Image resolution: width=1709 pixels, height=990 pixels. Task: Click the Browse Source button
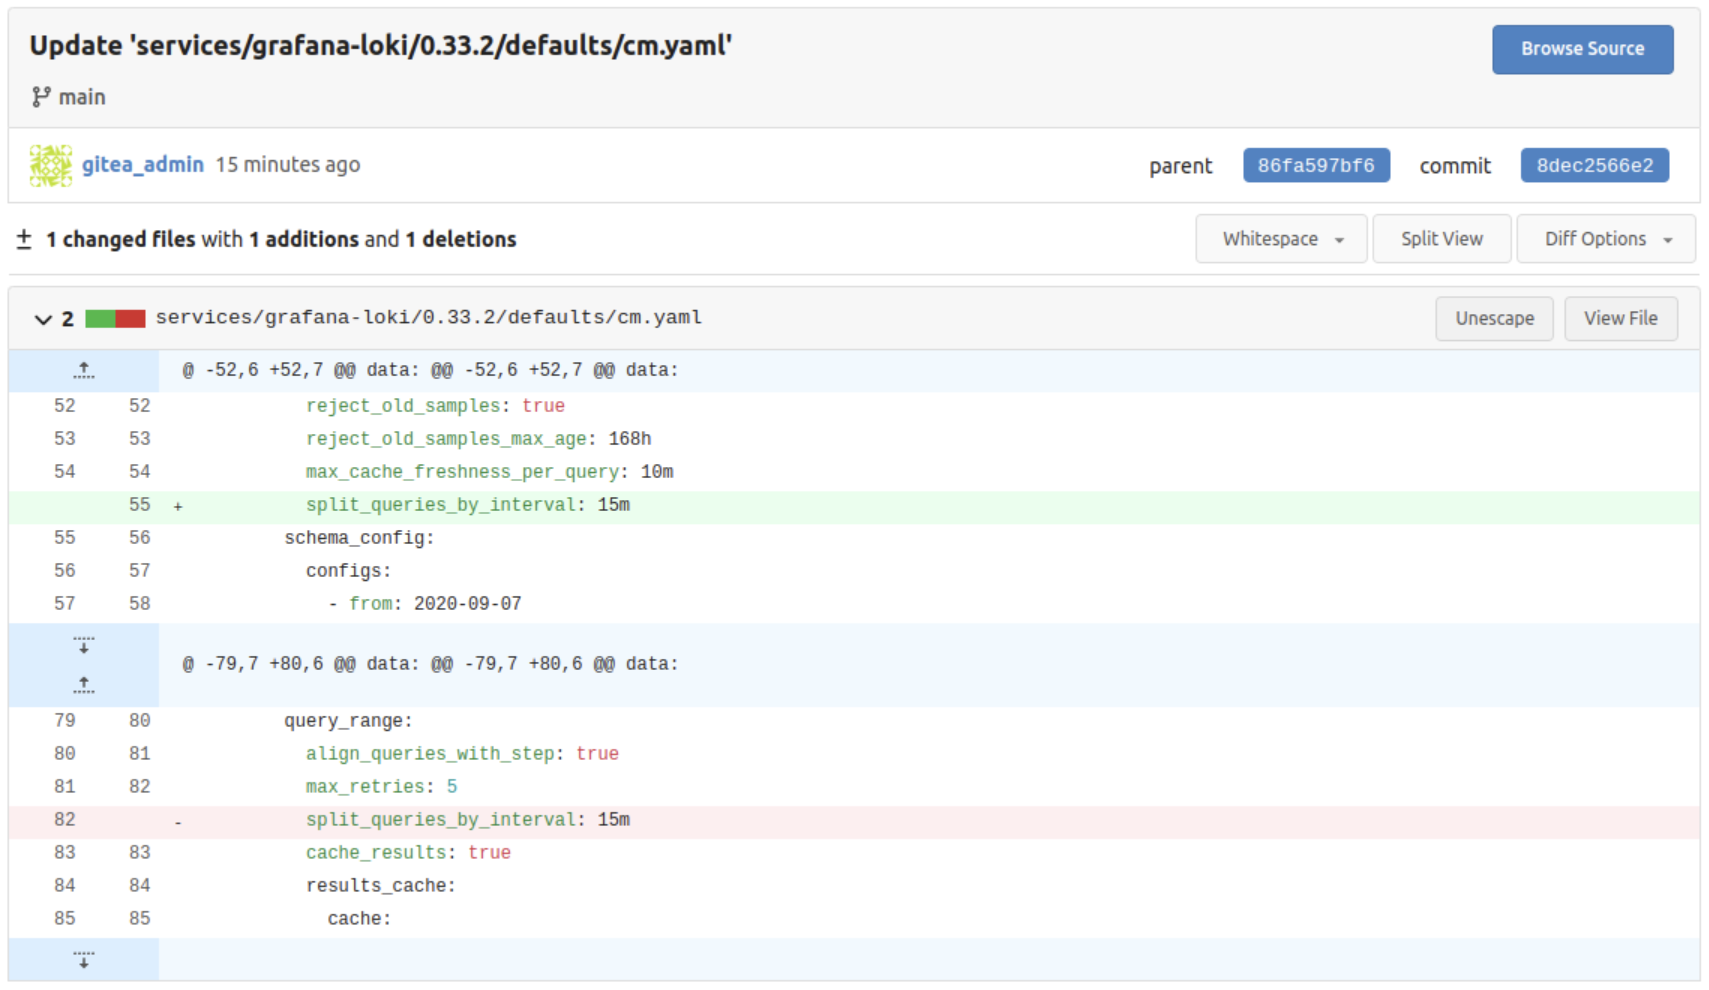1582,49
